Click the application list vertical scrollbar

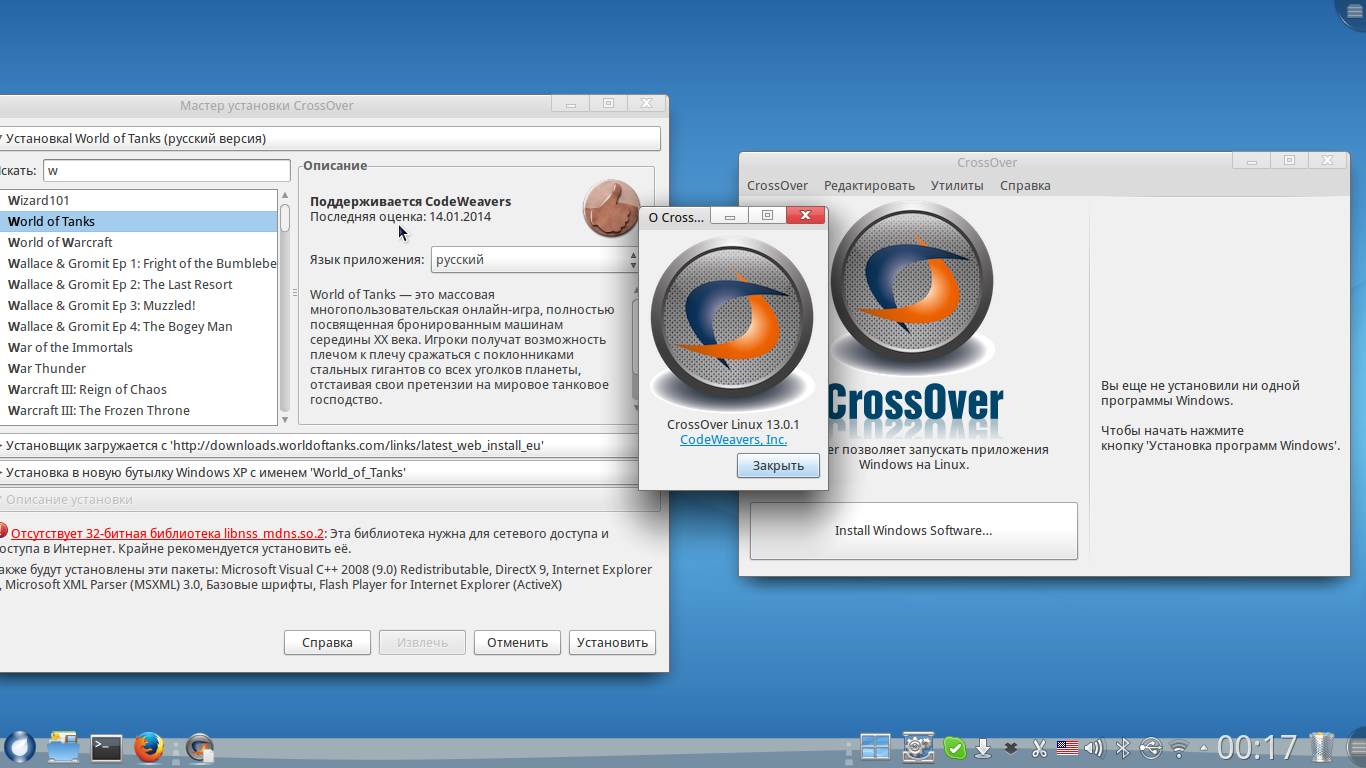pos(285,307)
